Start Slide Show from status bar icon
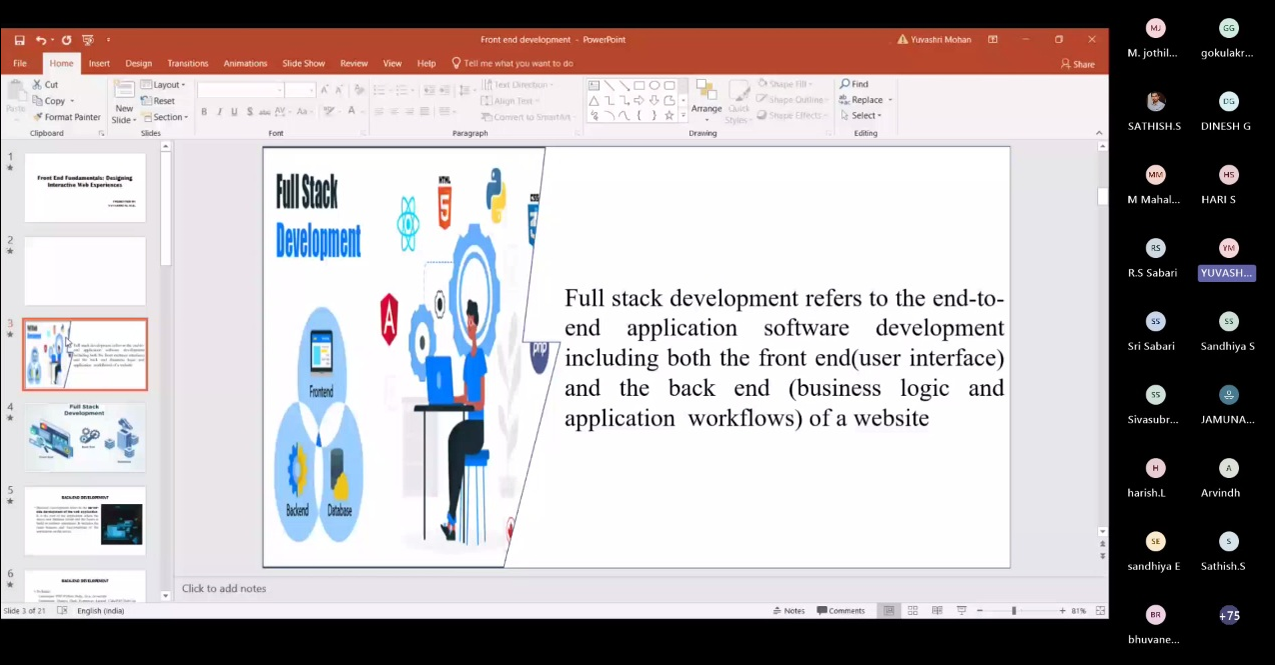 point(961,610)
